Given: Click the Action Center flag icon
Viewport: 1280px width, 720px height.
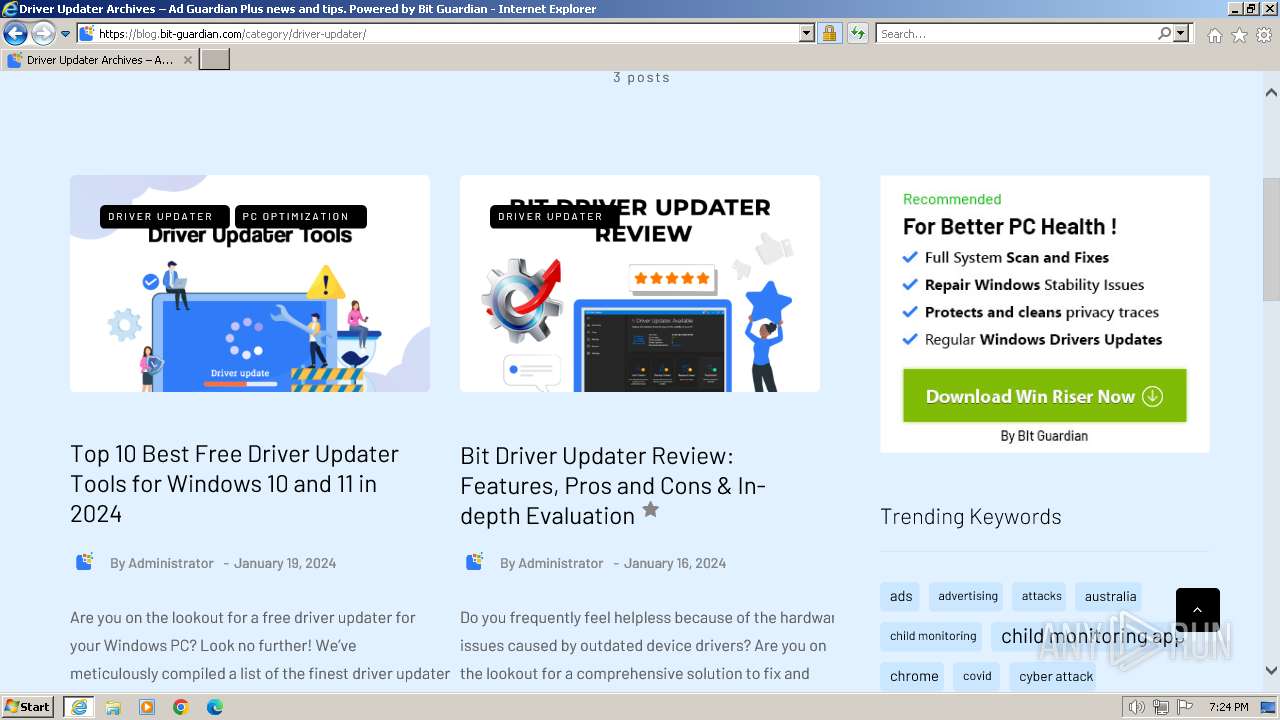Looking at the screenshot, I should tap(1184, 707).
